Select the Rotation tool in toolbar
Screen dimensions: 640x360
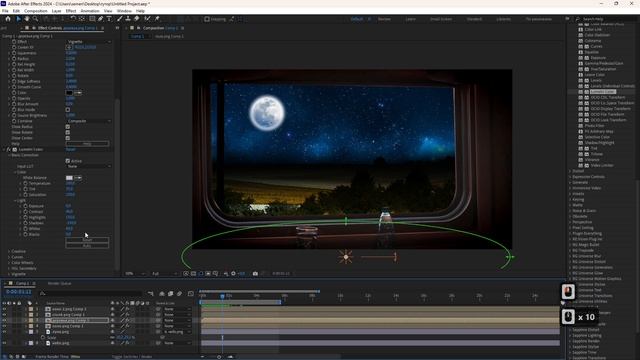[73, 19]
